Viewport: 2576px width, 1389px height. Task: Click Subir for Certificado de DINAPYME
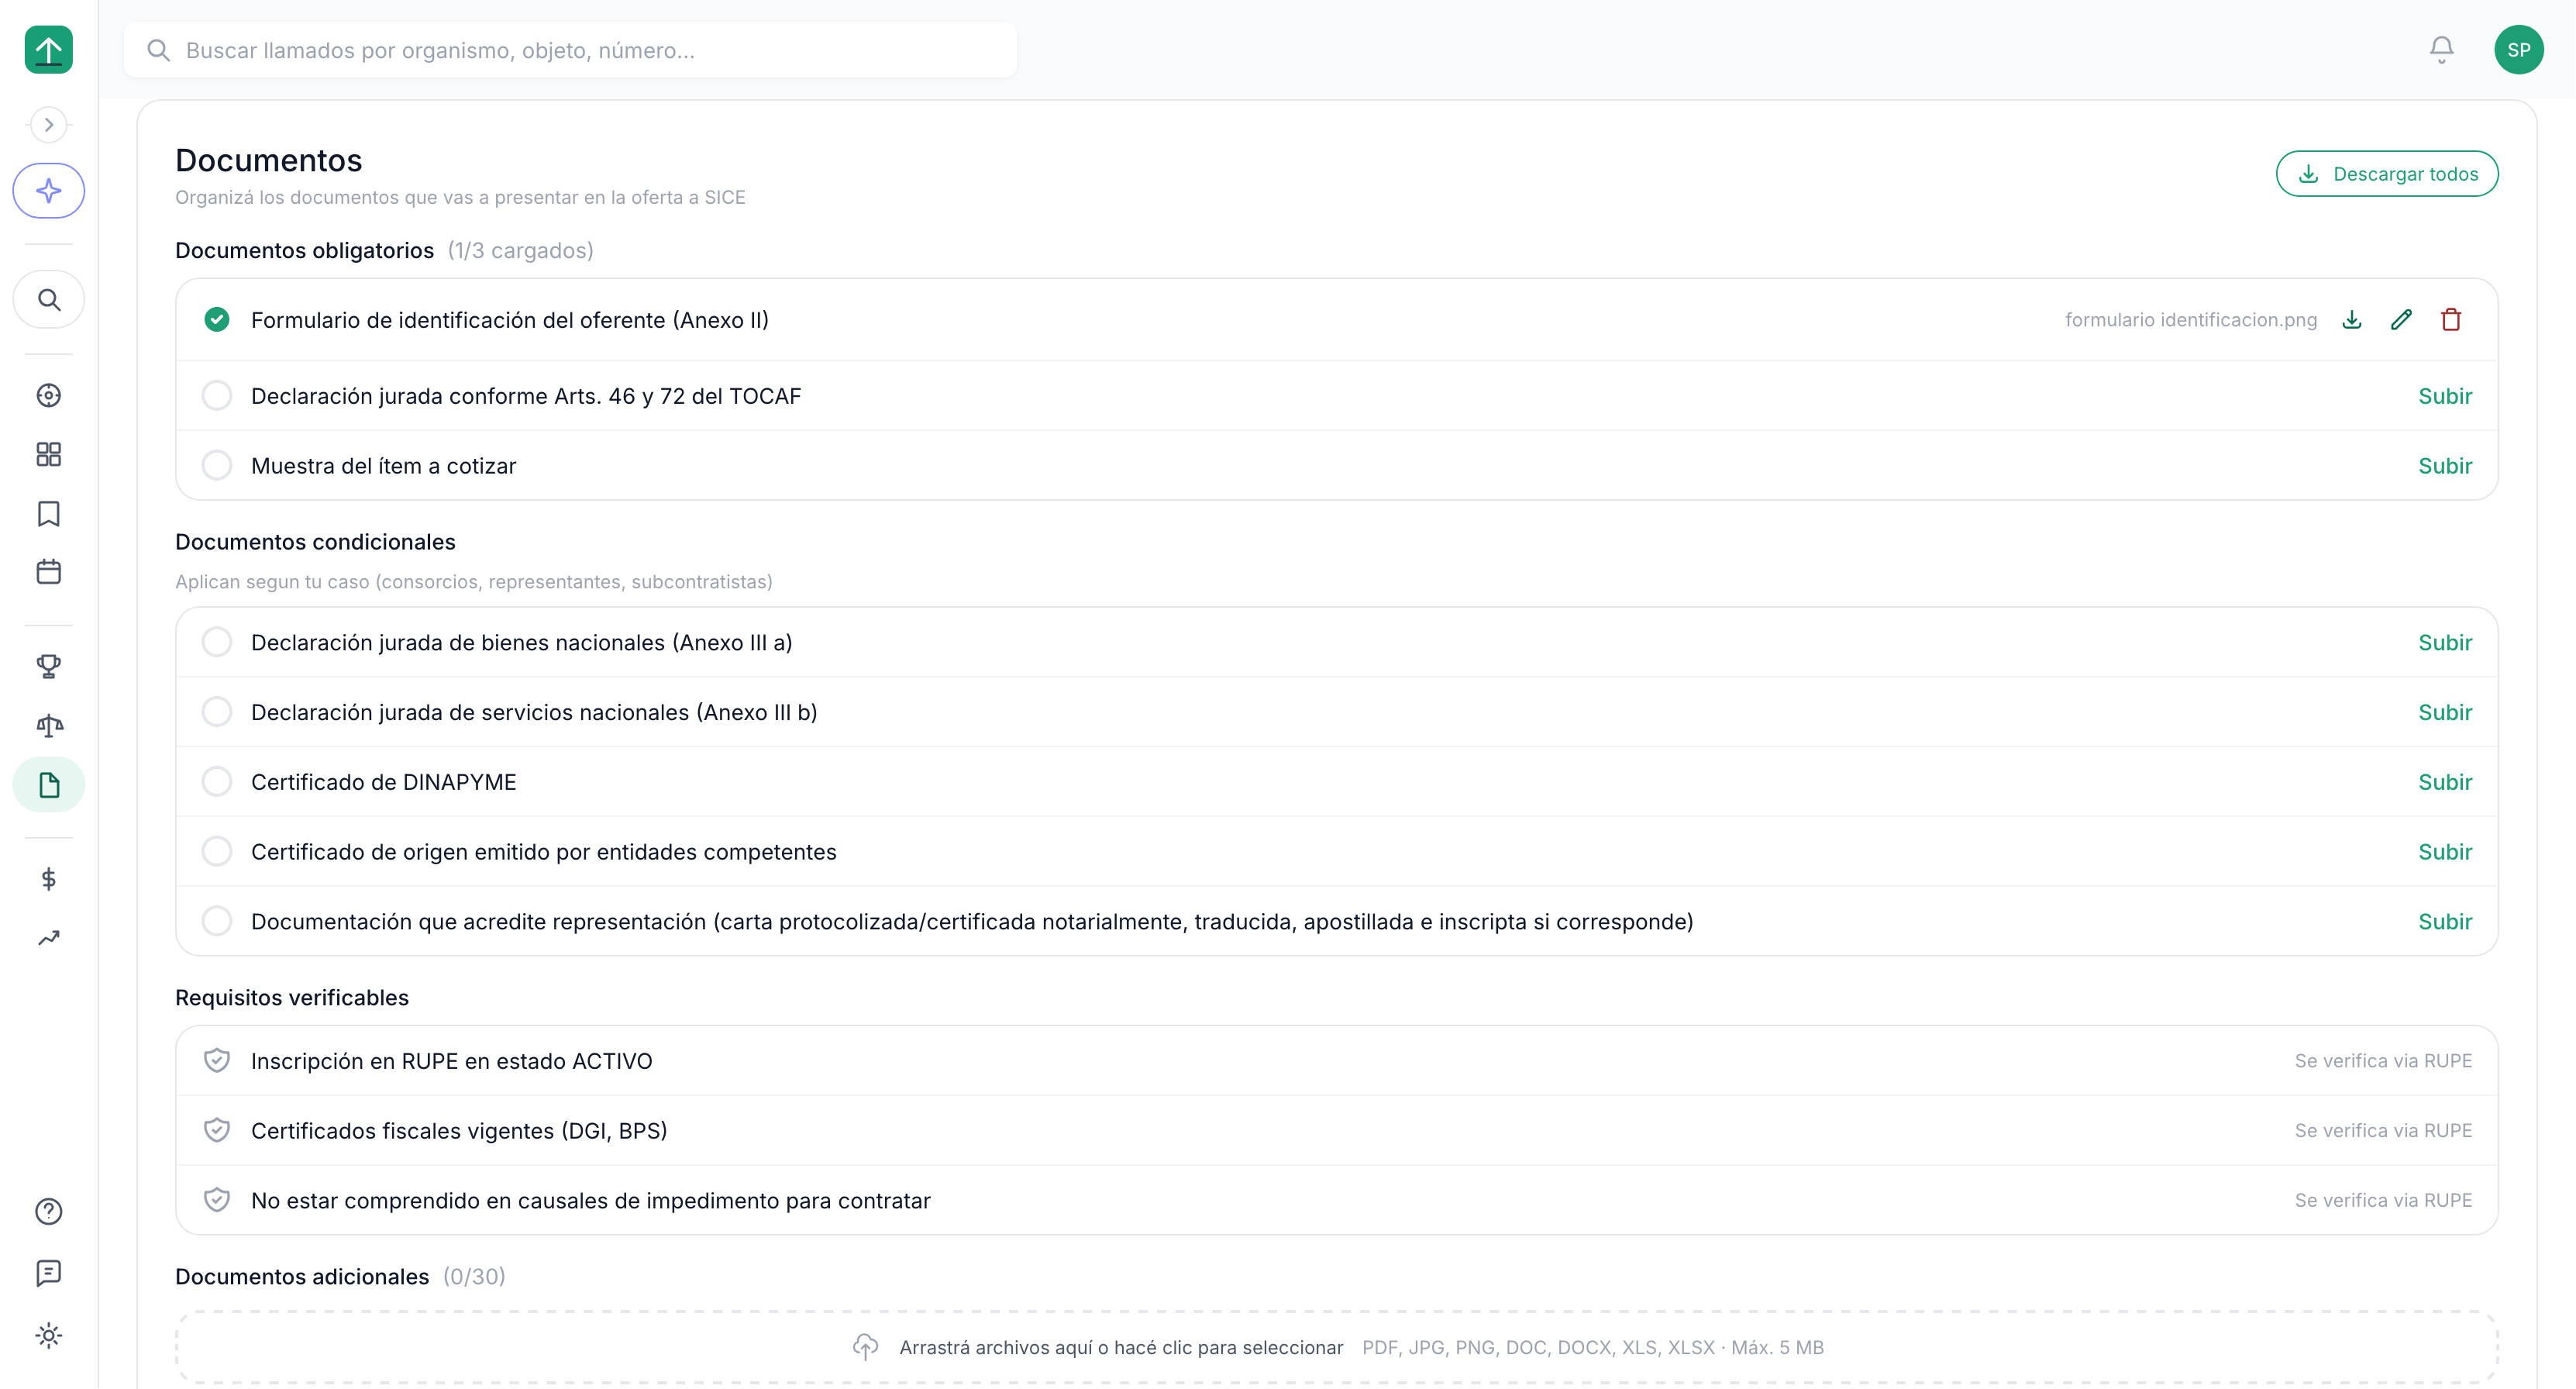(x=2444, y=782)
